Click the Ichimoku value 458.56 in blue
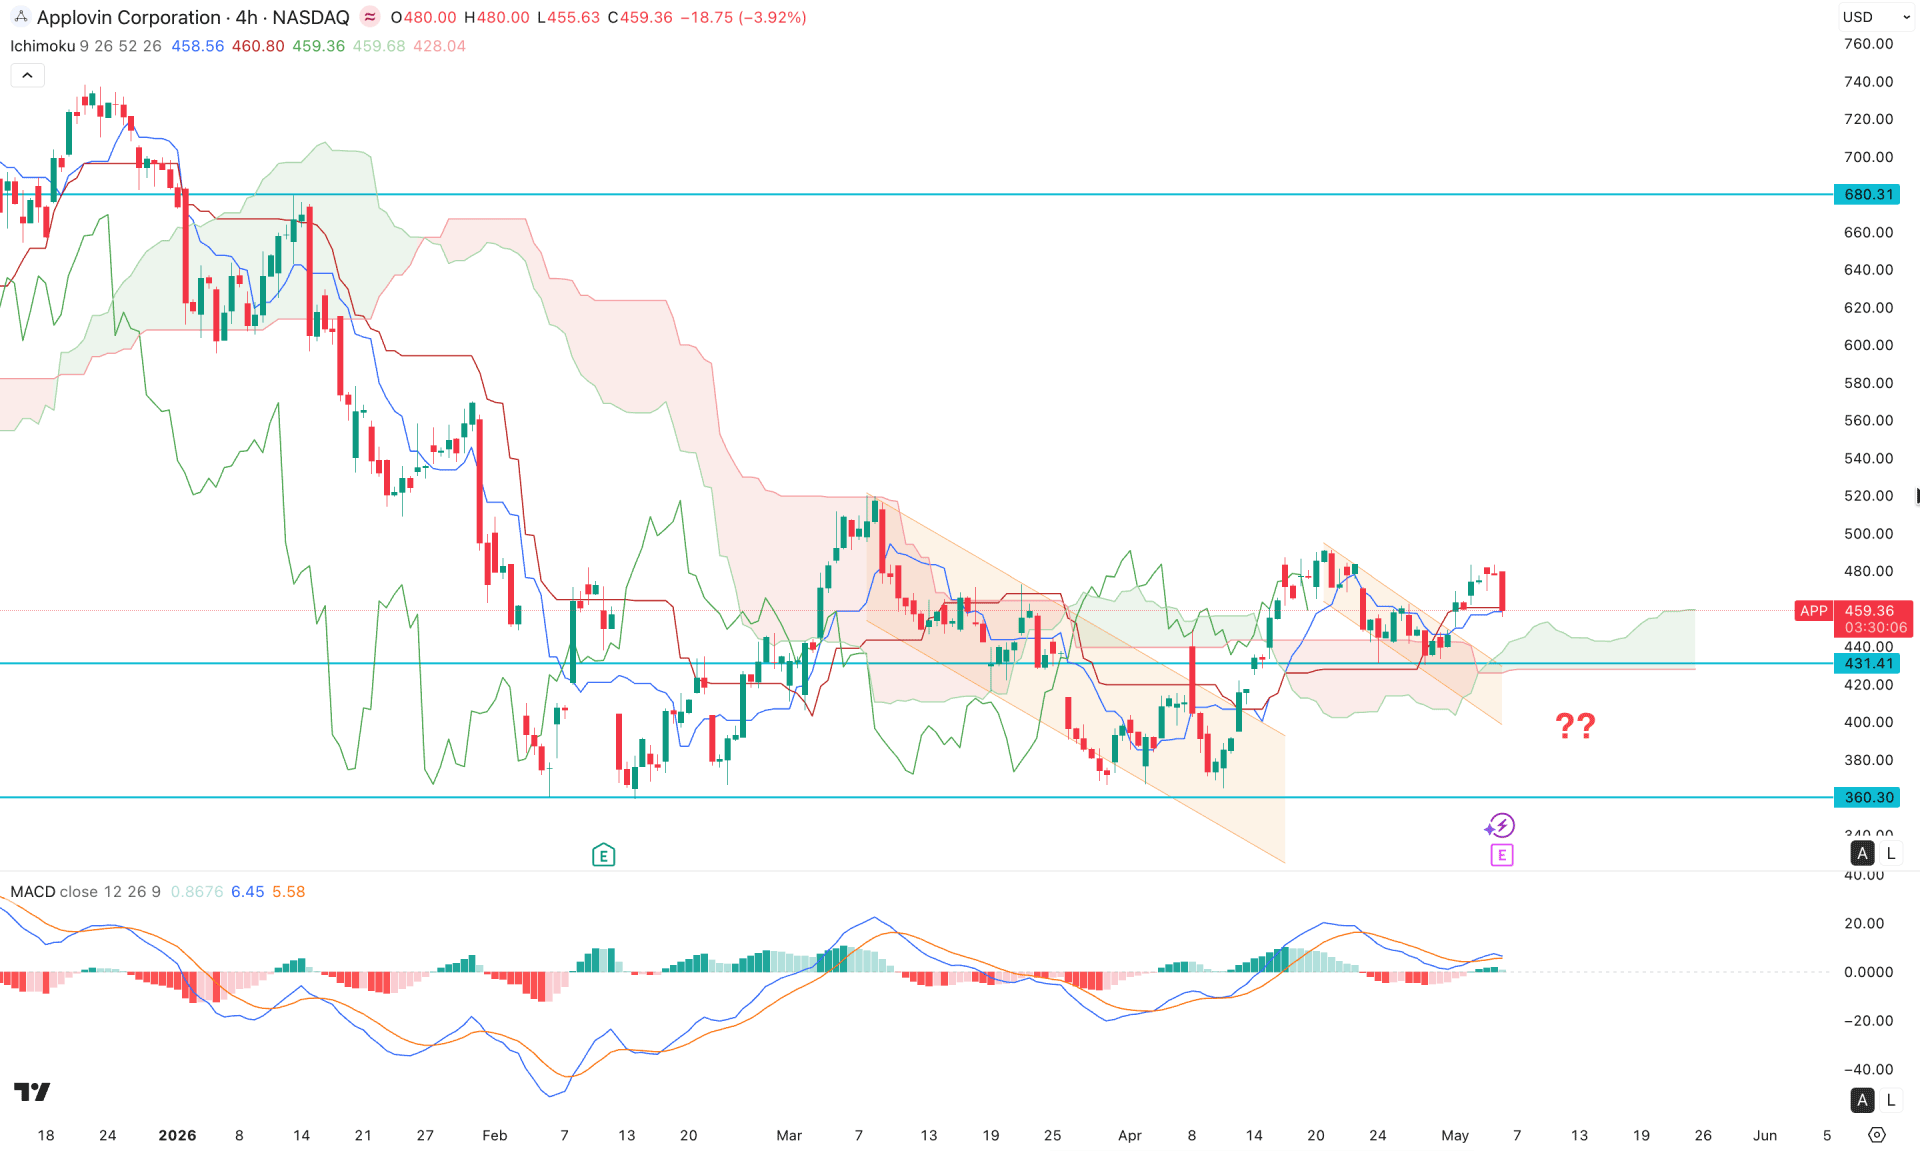Screen dimensions: 1920x1151 point(198,46)
